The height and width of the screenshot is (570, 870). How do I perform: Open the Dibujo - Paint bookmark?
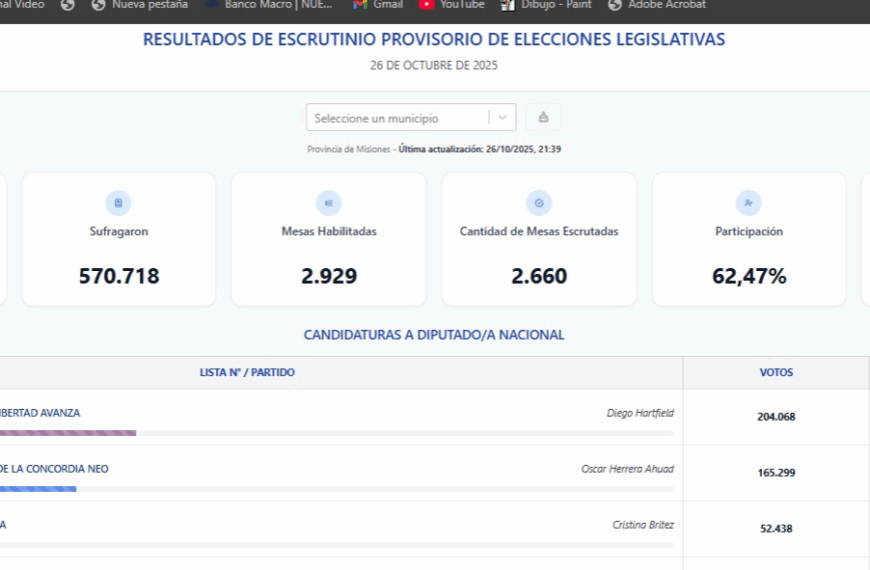[x=547, y=5]
